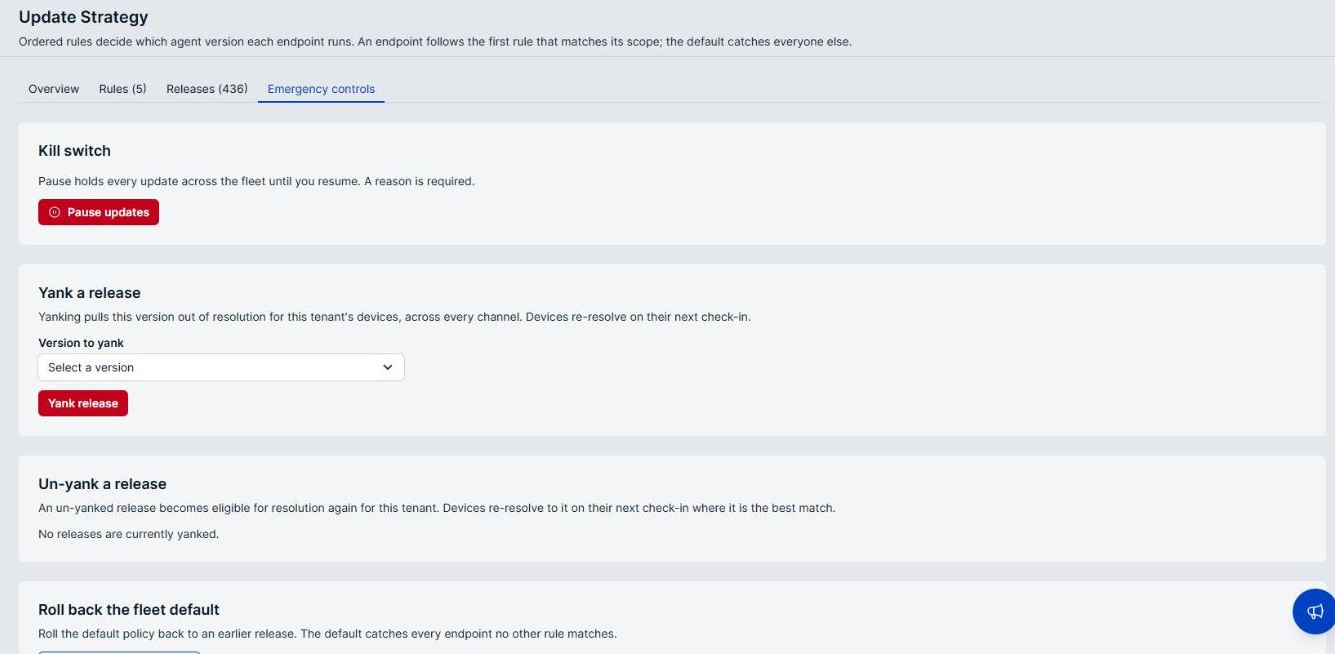The image size is (1335, 654).
Task: Click the pause icon inside Pause updates
Action: 55,212
